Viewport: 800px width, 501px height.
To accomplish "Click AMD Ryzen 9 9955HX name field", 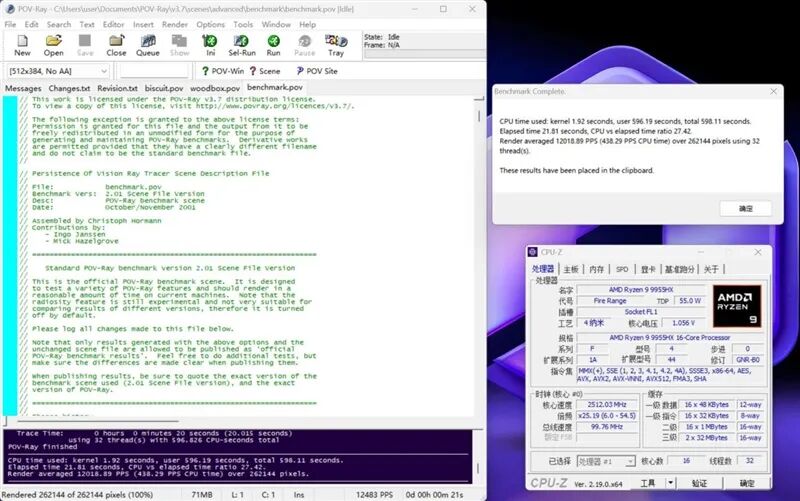I will [x=641, y=289].
